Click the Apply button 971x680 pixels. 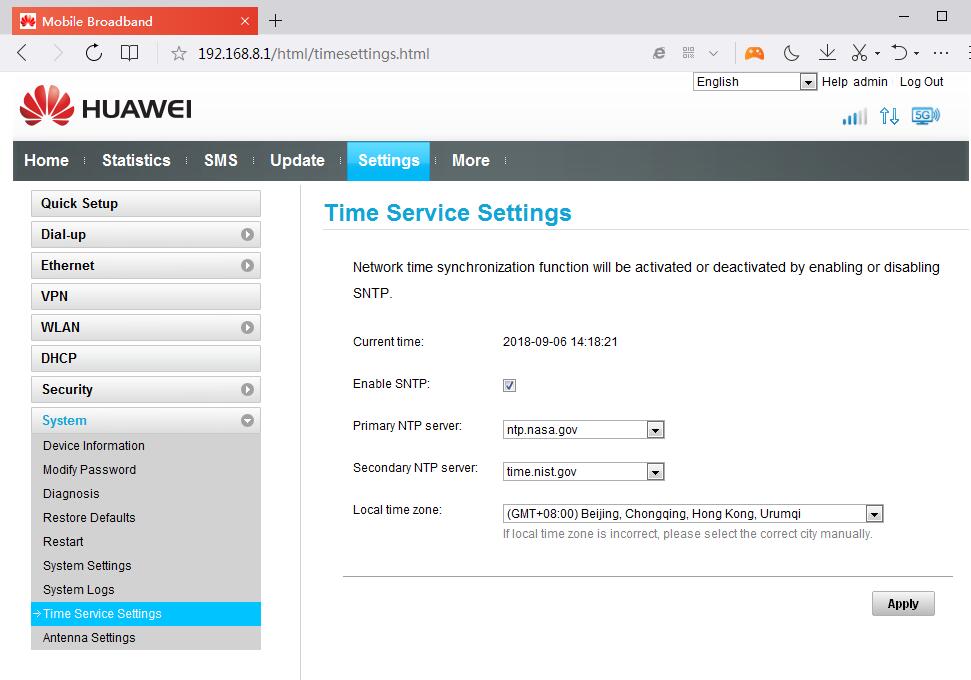point(902,604)
